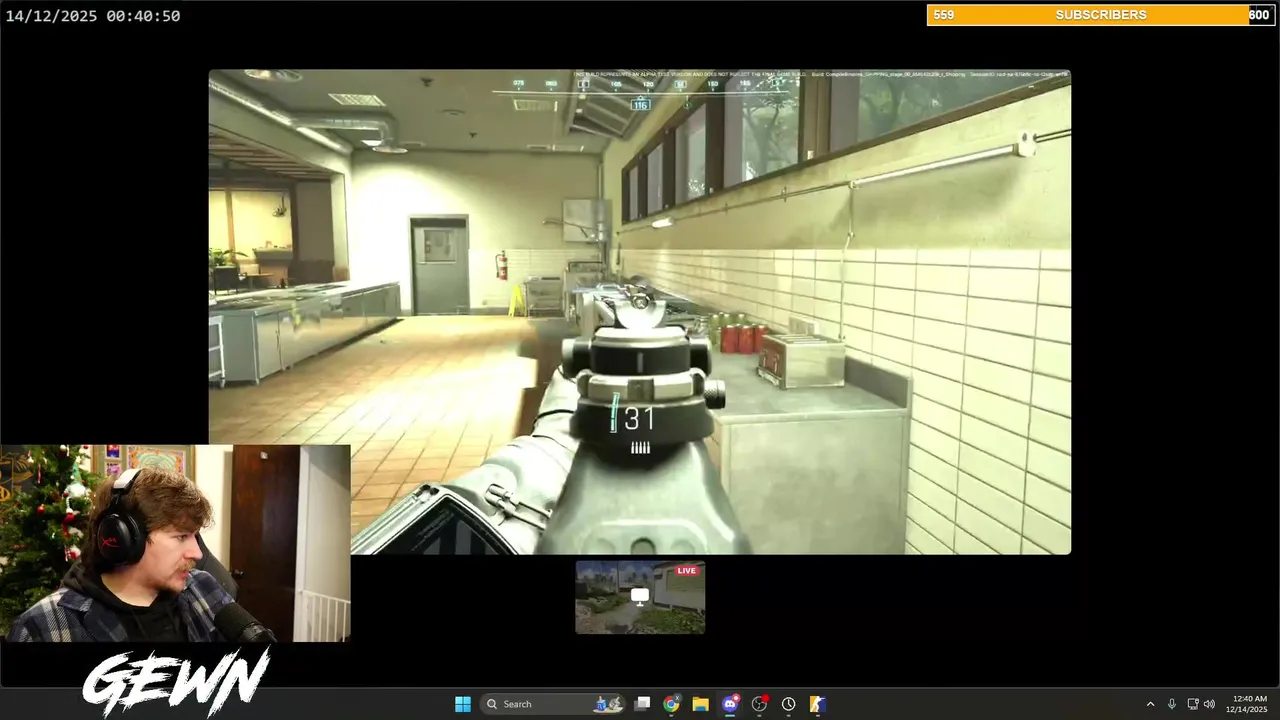
Task: Click the ammo counter showing 31
Action: point(638,418)
